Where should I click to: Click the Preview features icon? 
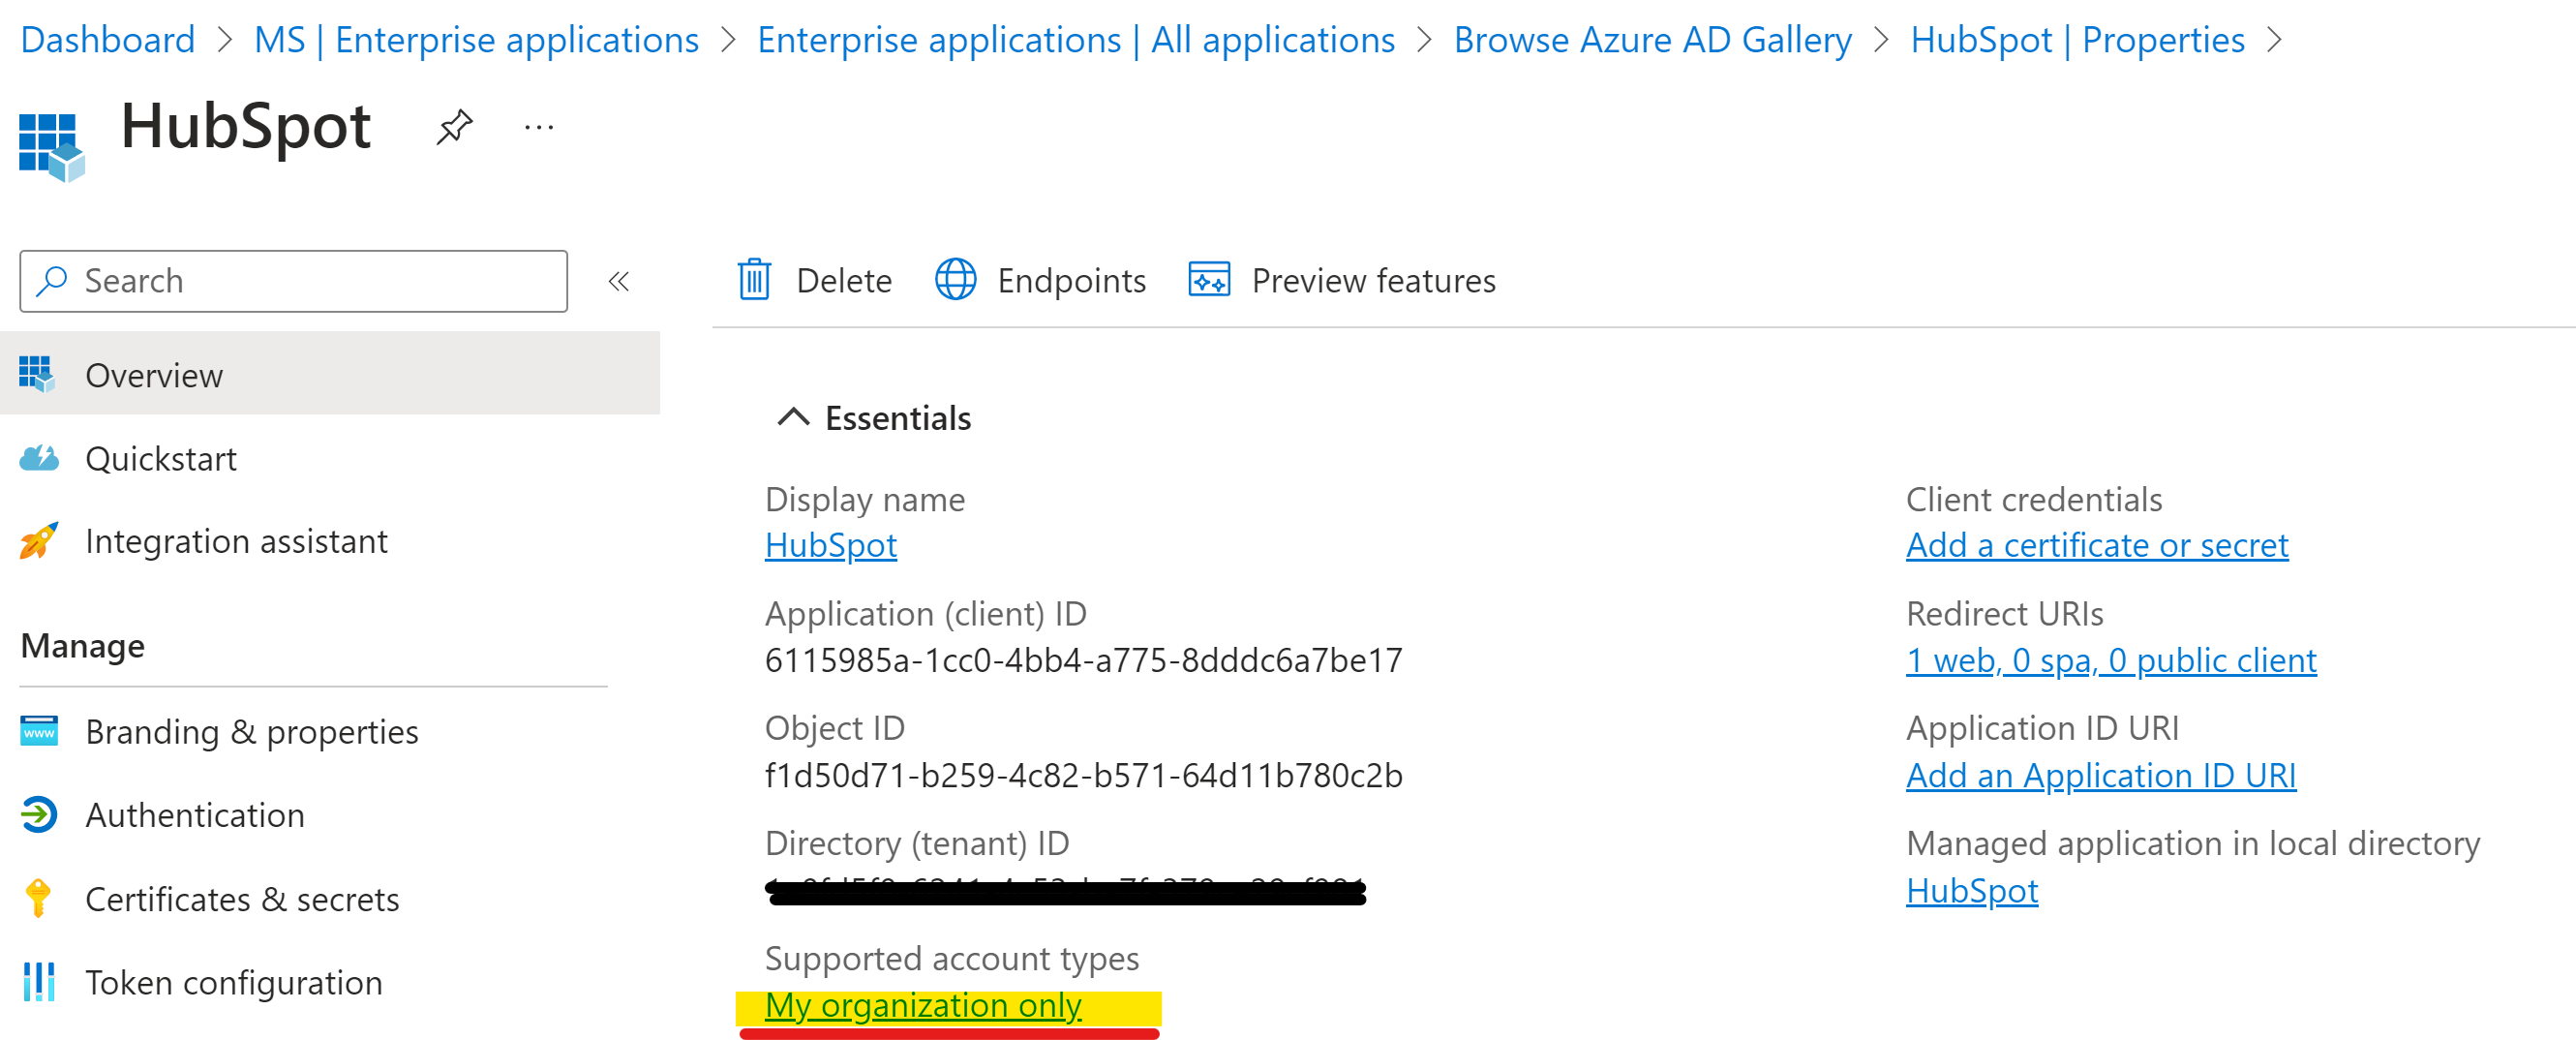click(x=1209, y=280)
